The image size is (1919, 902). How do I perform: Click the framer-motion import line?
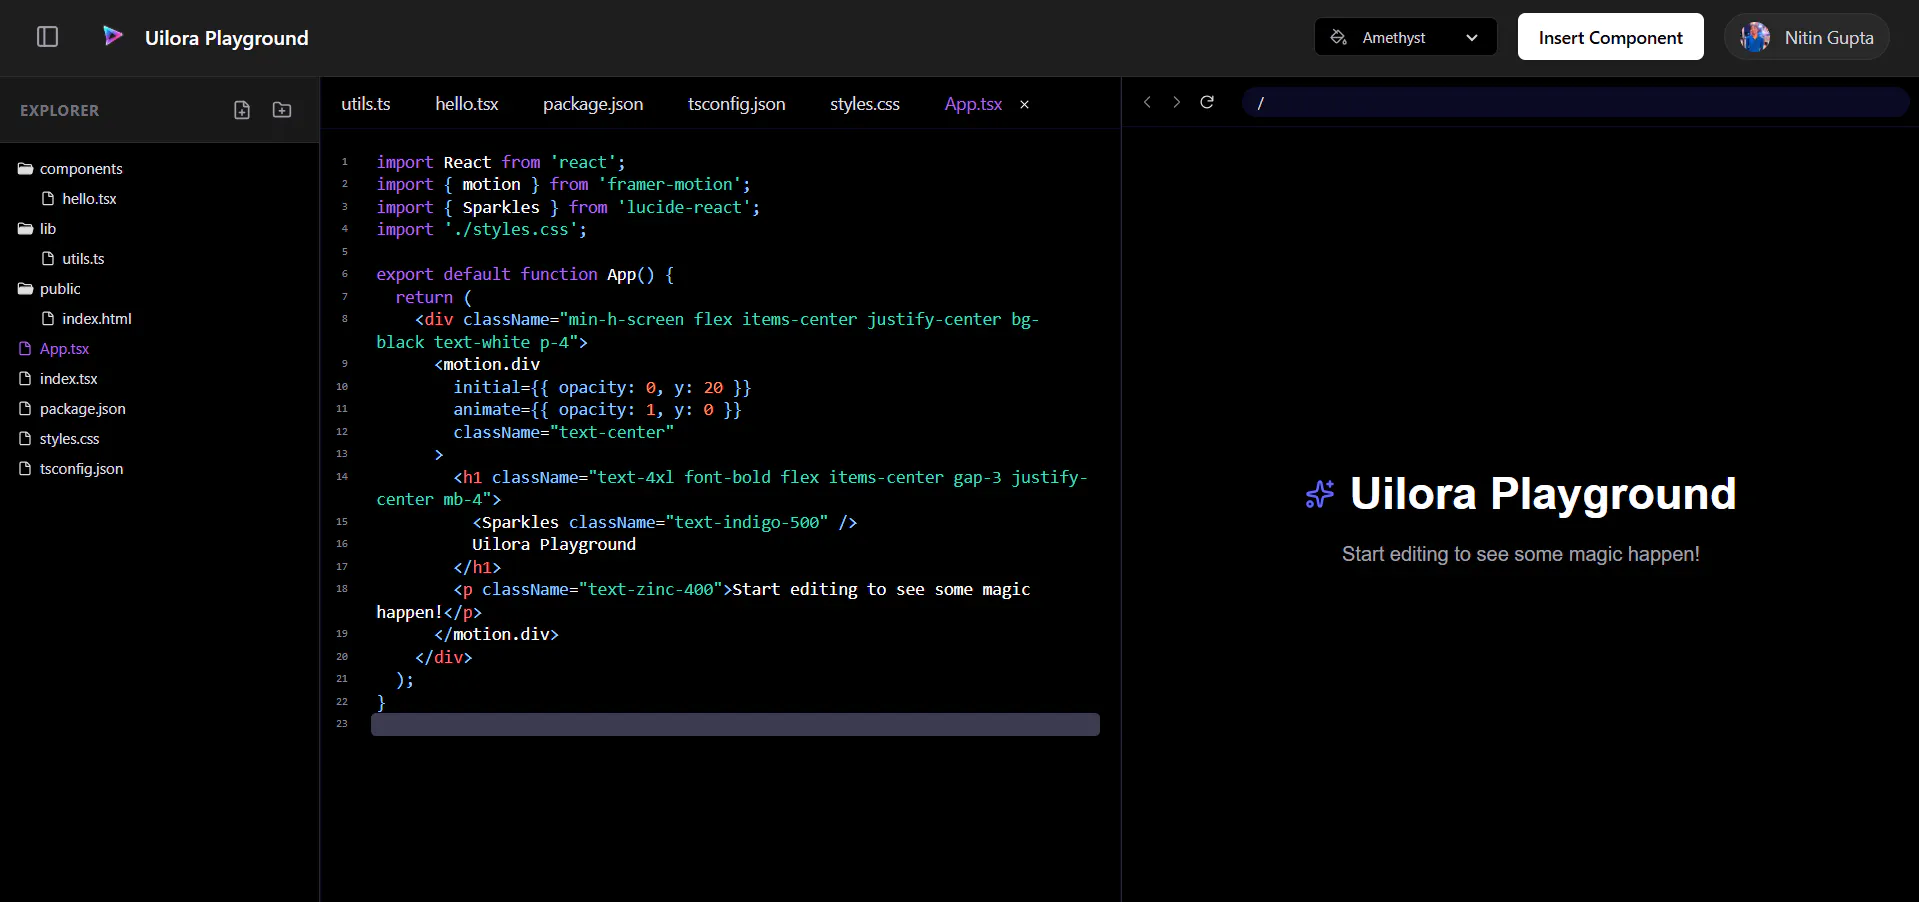[563, 184]
